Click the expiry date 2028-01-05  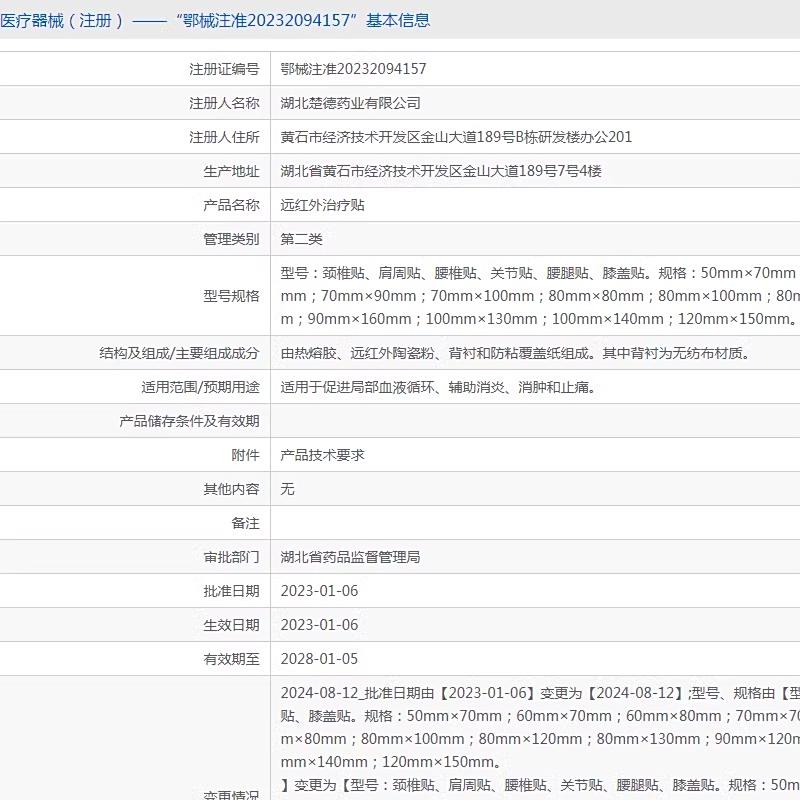tap(319, 659)
